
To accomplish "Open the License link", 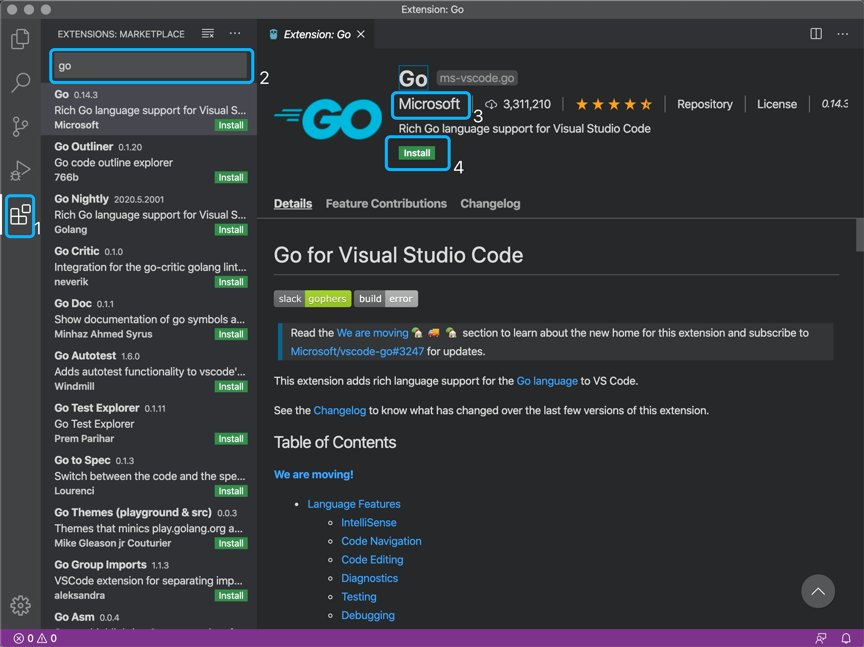I will point(777,104).
